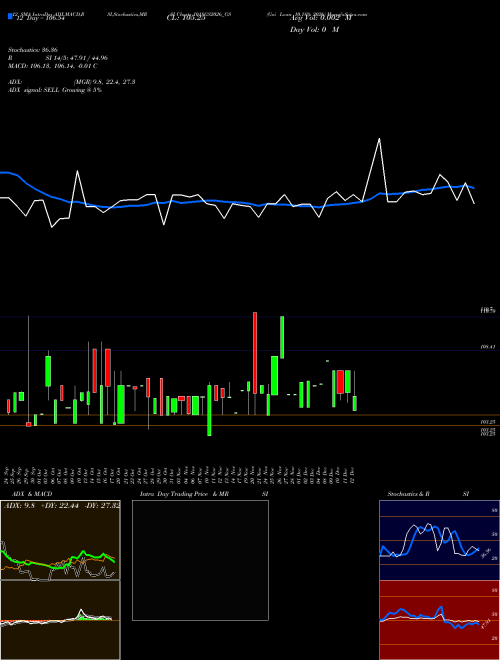Viewport: 500px width, 660px height.
Task: Click the 'ADX: 9.8 +DY: 22.44 -DY: 27.32' readout
Action: click(61, 506)
